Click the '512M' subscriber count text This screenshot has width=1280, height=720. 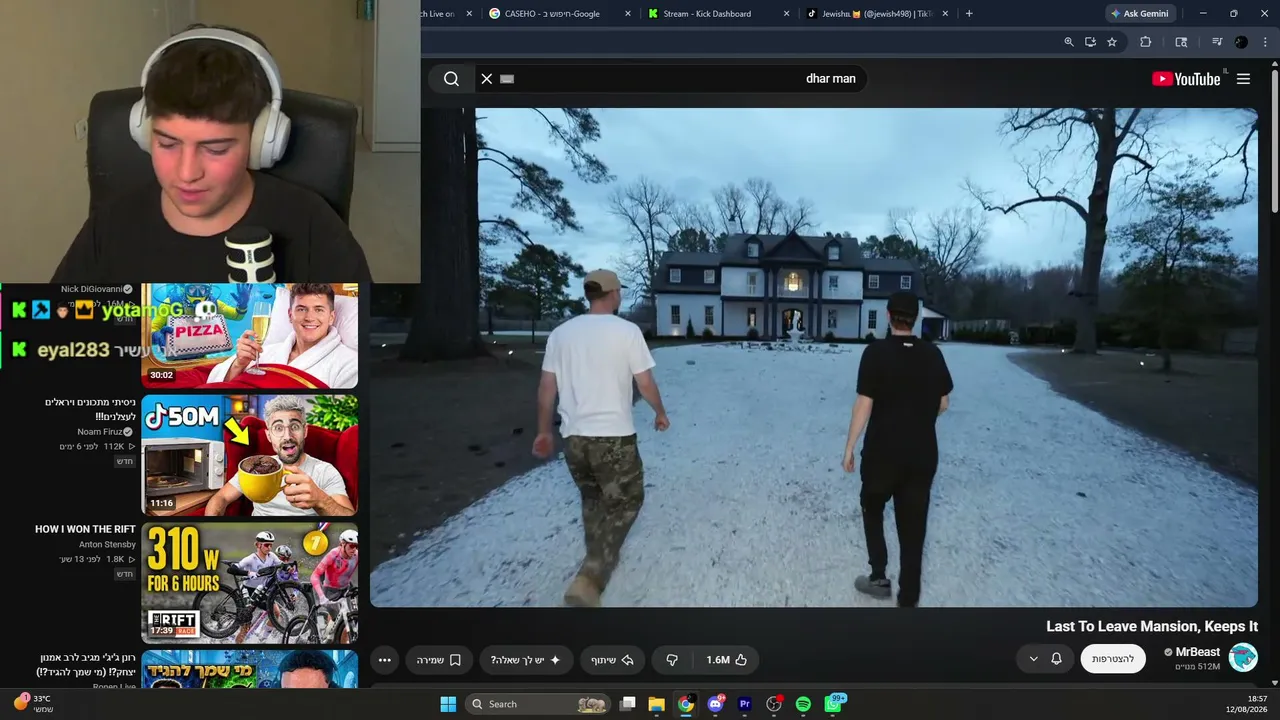(x=1197, y=667)
